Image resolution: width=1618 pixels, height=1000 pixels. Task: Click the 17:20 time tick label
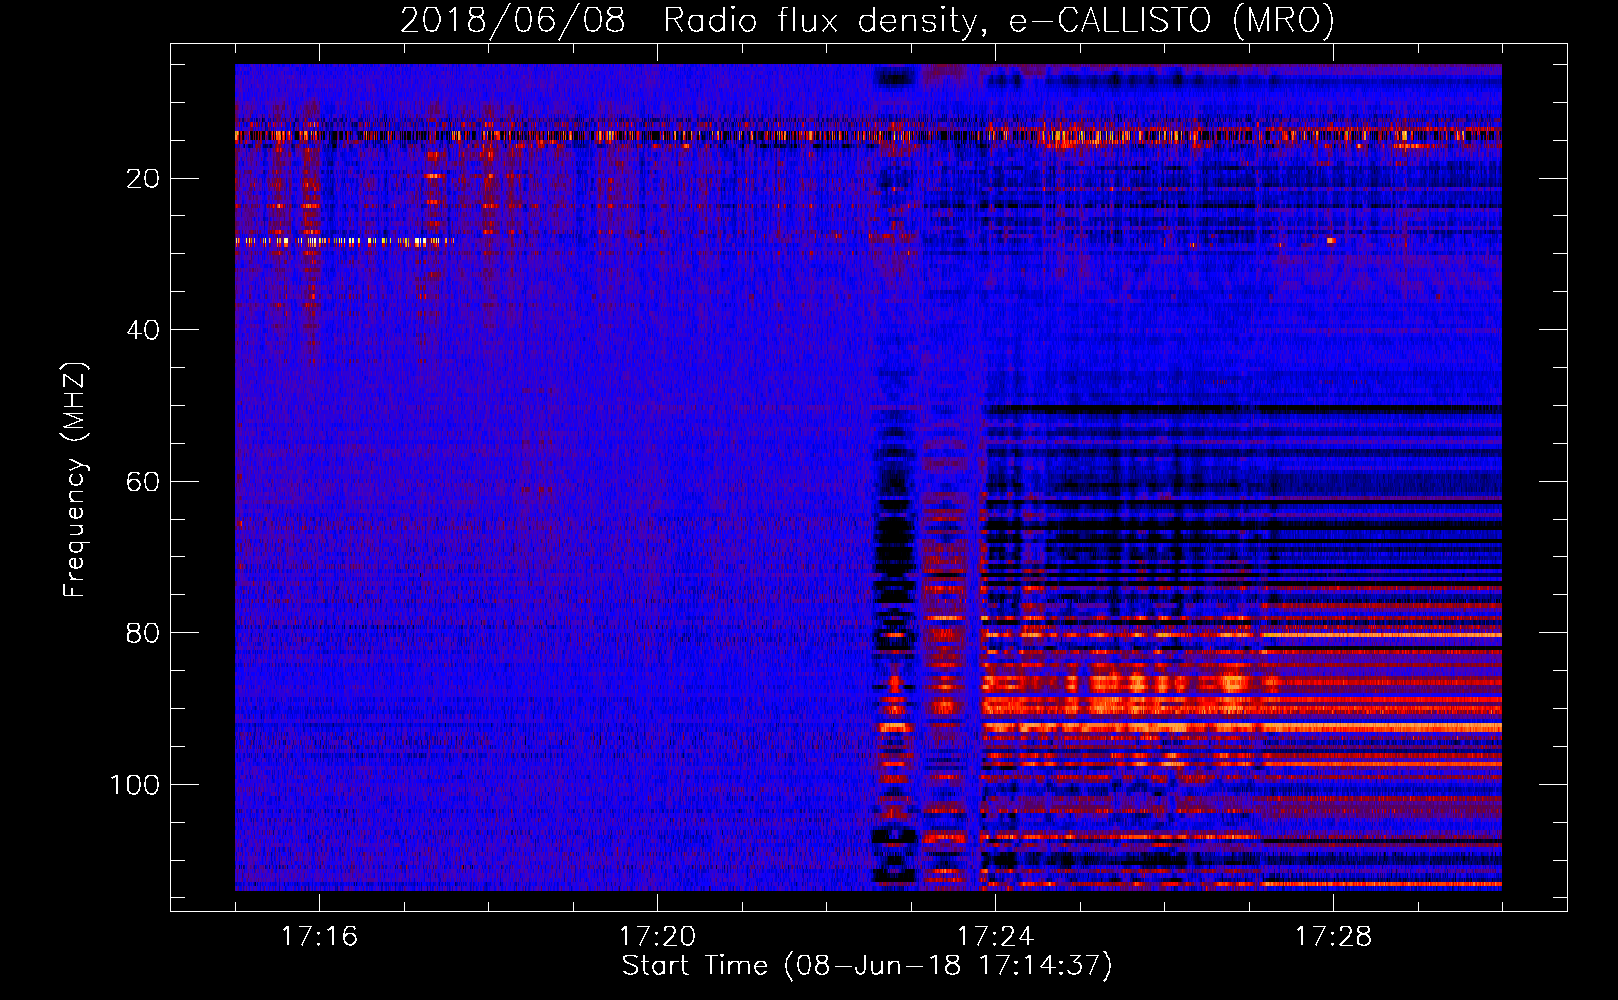click(x=657, y=937)
